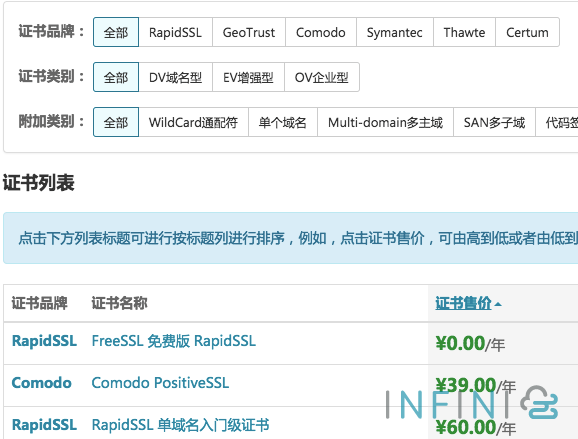The image size is (578, 439).
Task: Filter by SAN多子域 category
Action: click(x=494, y=122)
